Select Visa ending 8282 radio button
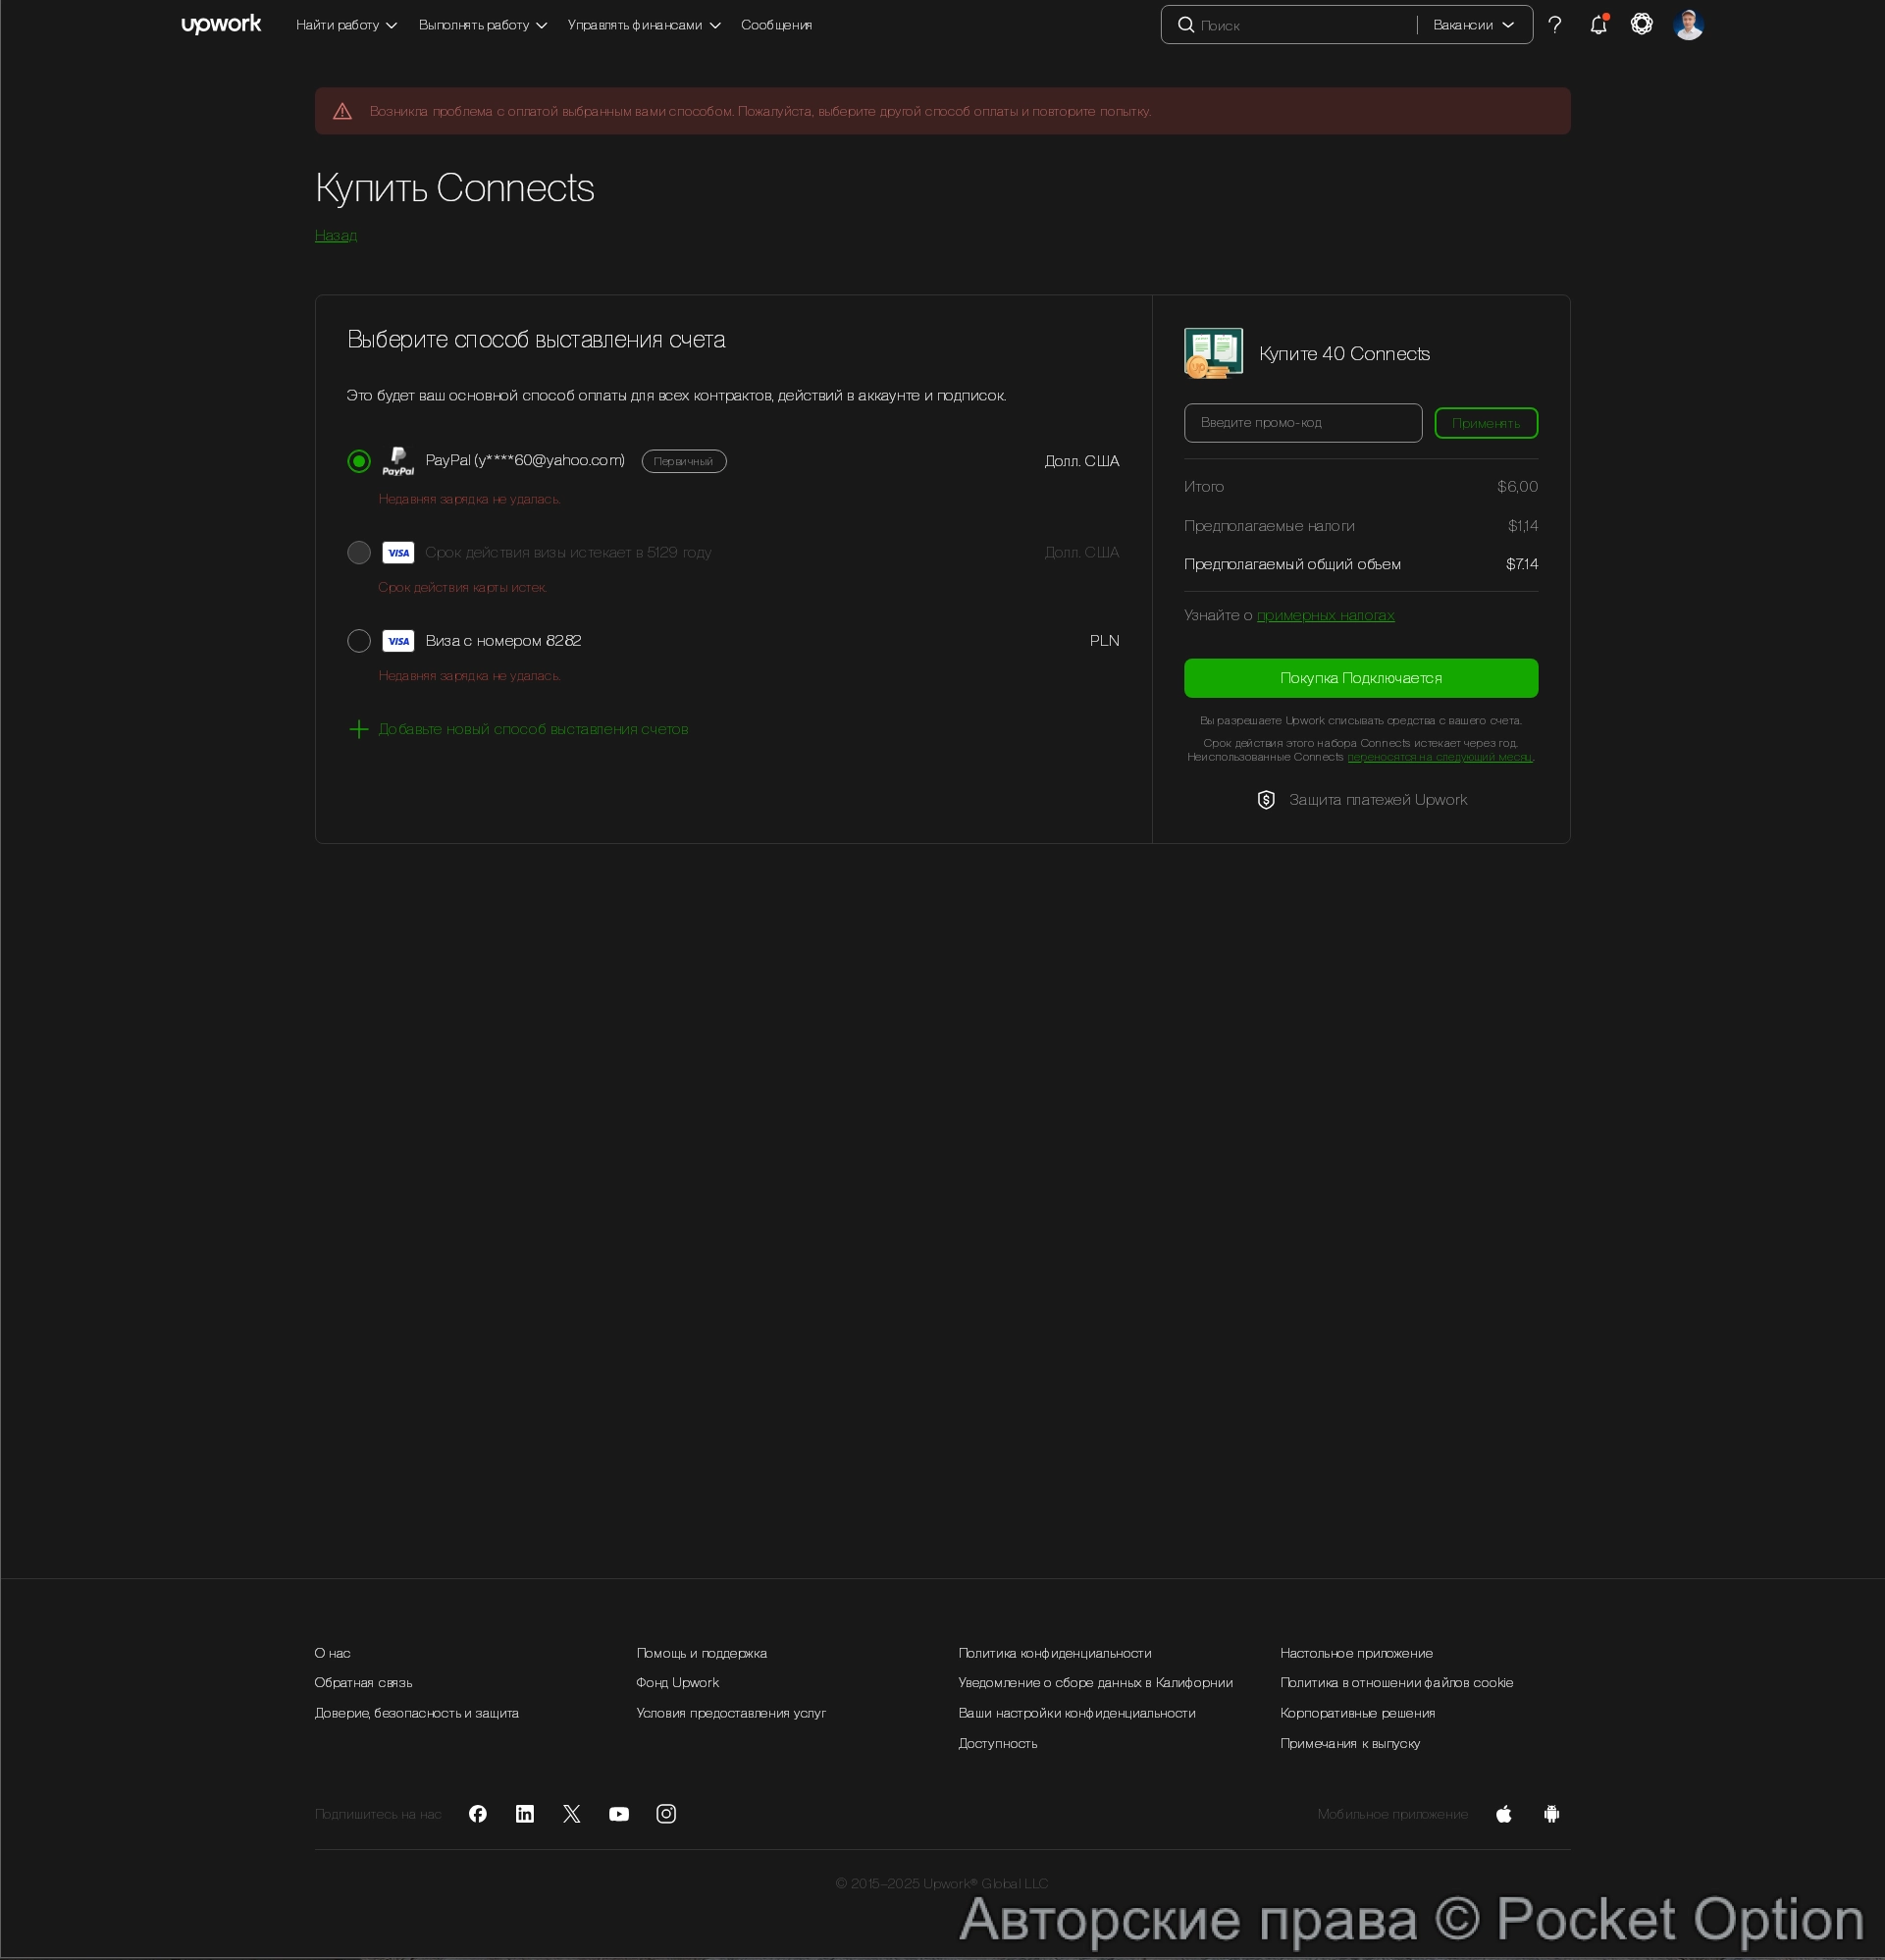Screen dimensions: 1885x1960 (x=359, y=641)
